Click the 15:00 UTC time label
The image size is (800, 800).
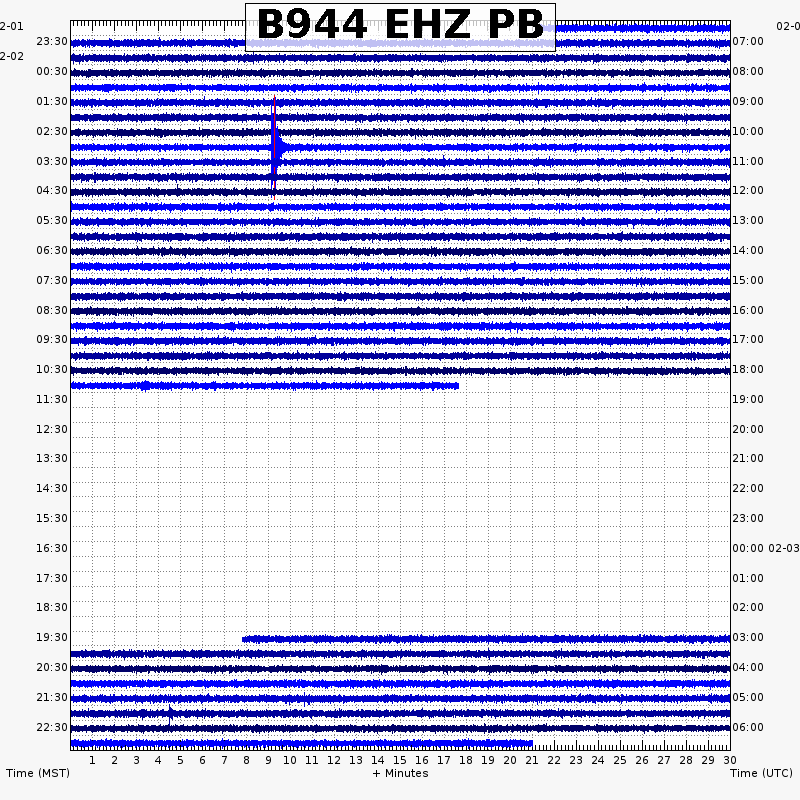[748, 281]
